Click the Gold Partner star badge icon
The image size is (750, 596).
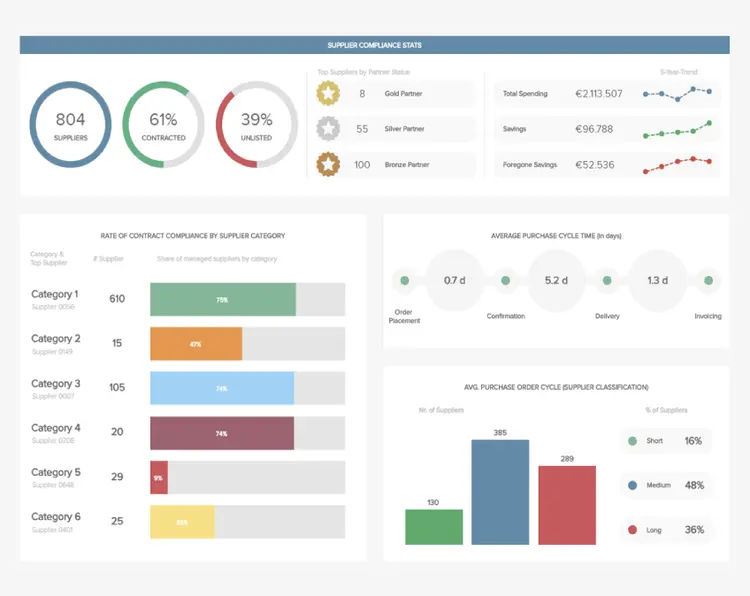point(328,93)
